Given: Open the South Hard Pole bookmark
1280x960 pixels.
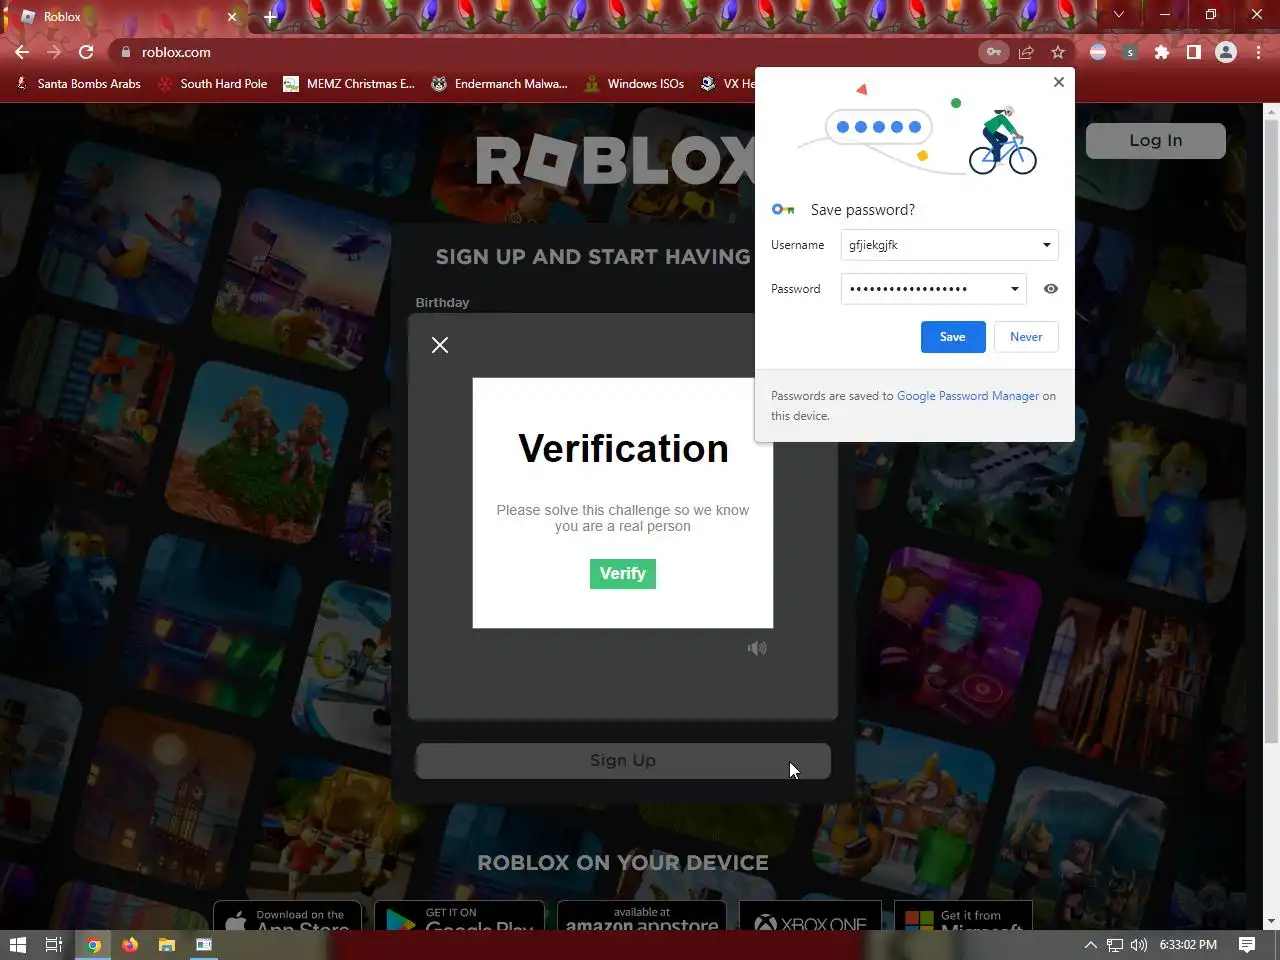Looking at the screenshot, I should click(x=212, y=84).
